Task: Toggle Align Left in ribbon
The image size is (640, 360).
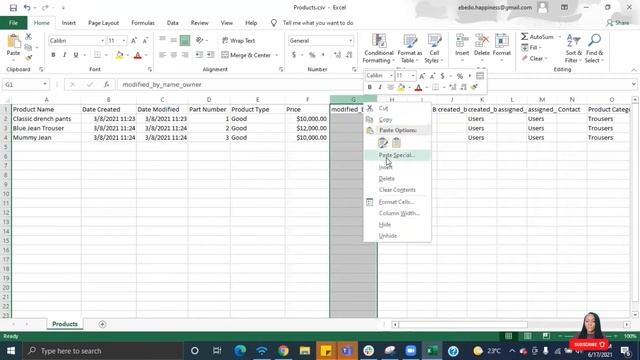Action: click(x=162, y=55)
